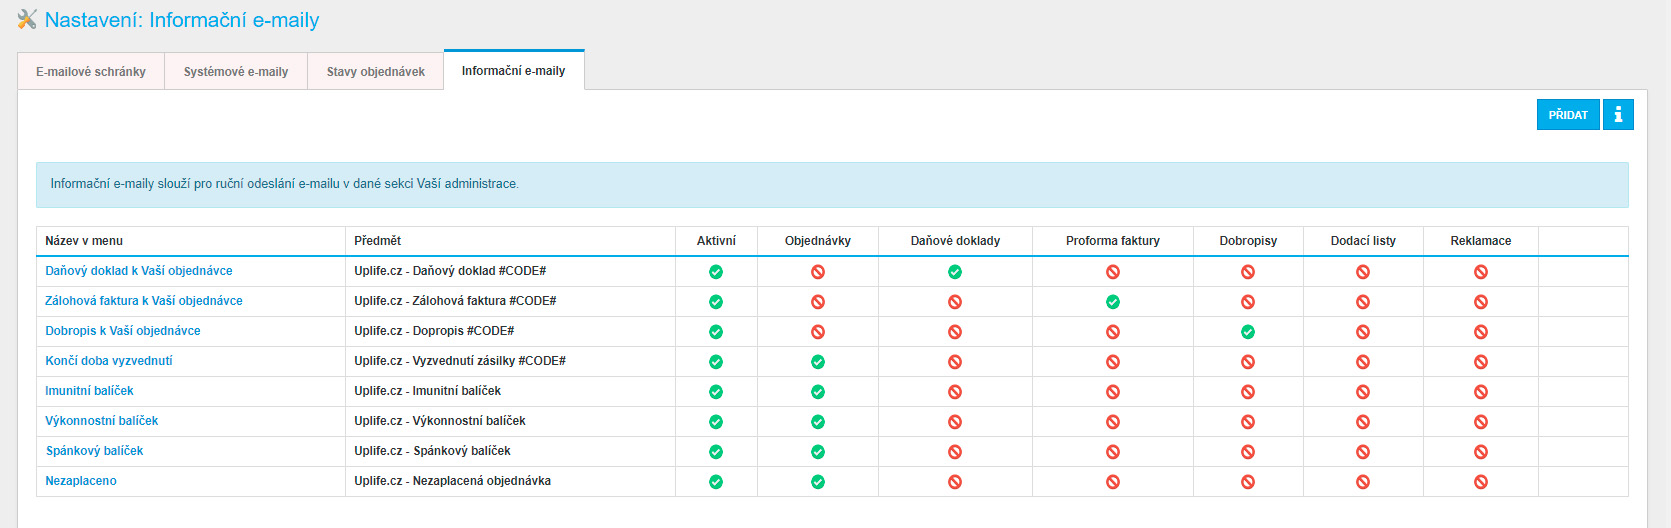Viewport: 1671px width, 528px height.
Task: Open Imunitní balíček email link
Action: tap(89, 391)
